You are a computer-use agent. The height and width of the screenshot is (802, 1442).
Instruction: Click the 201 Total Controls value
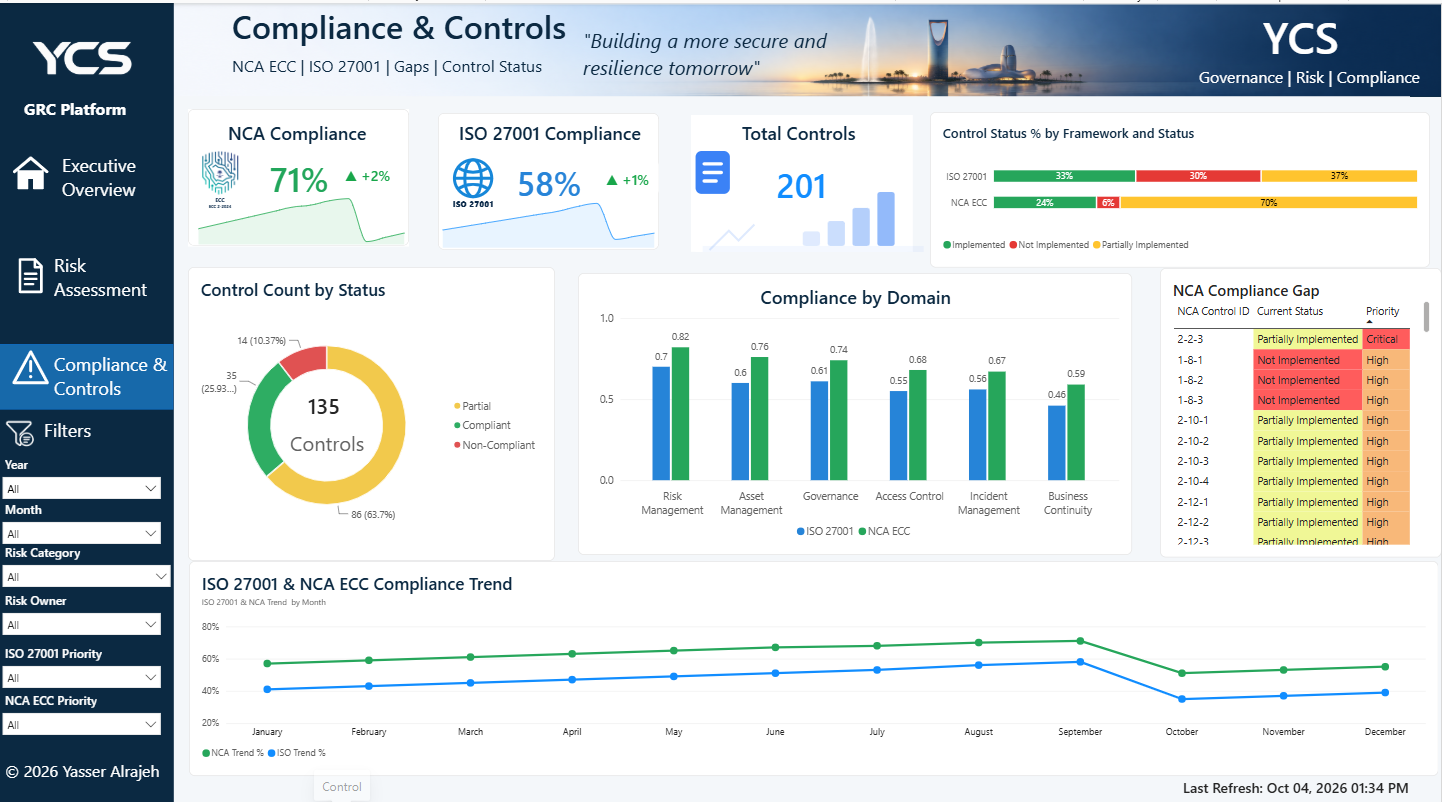point(801,186)
